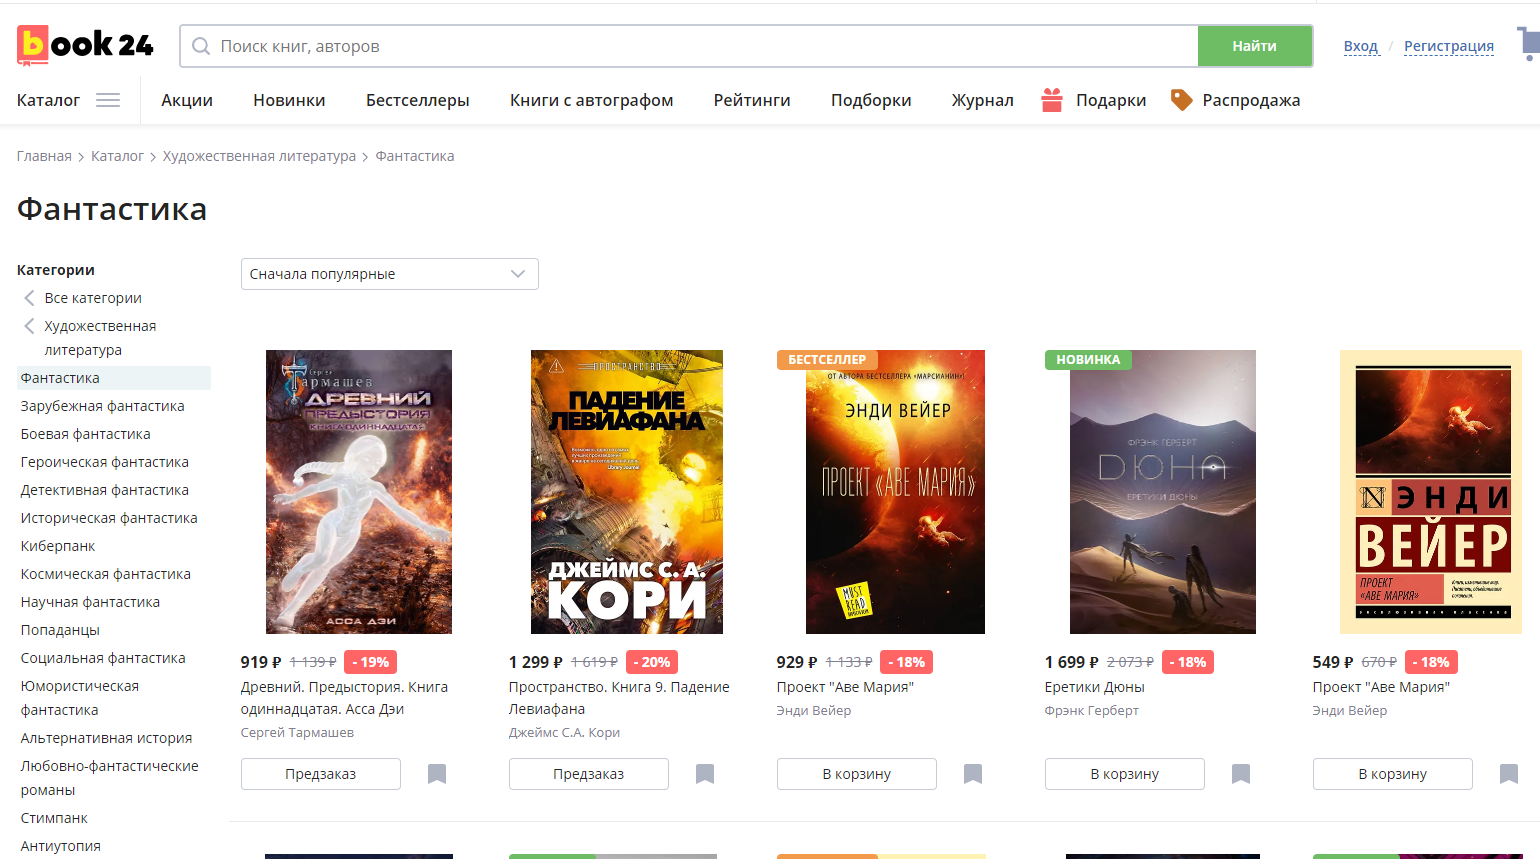Image resolution: width=1540 pixels, height=859 pixels.
Task: Open the Древний. Предыстория book cover
Action: coord(359,492)
